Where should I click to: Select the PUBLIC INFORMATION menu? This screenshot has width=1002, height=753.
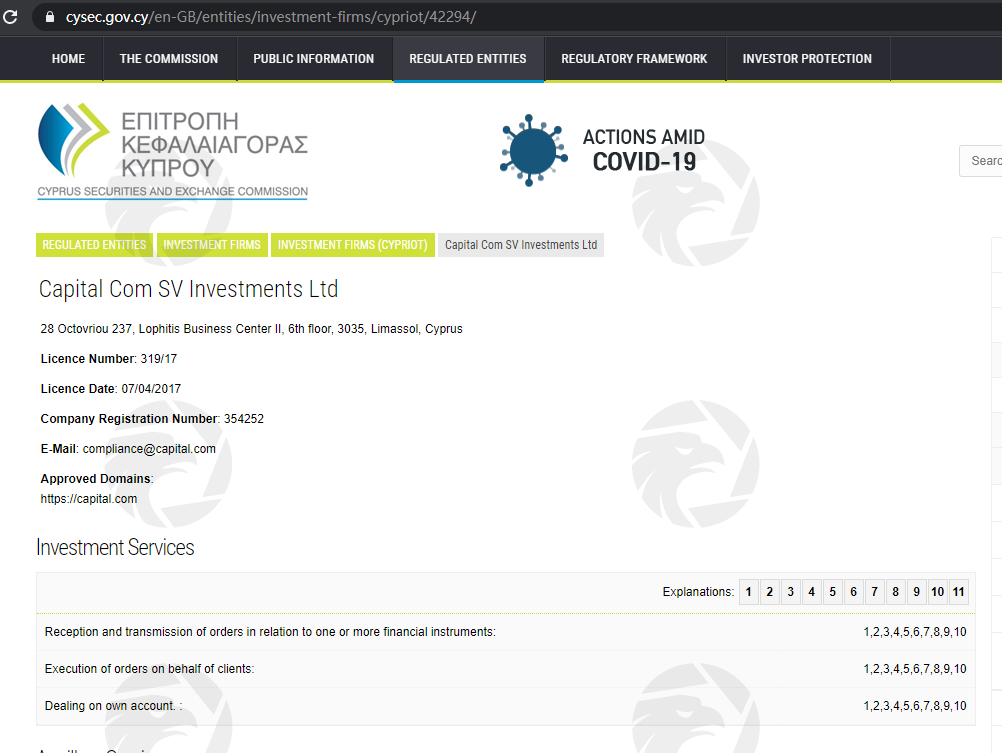[x=313, y=59]
